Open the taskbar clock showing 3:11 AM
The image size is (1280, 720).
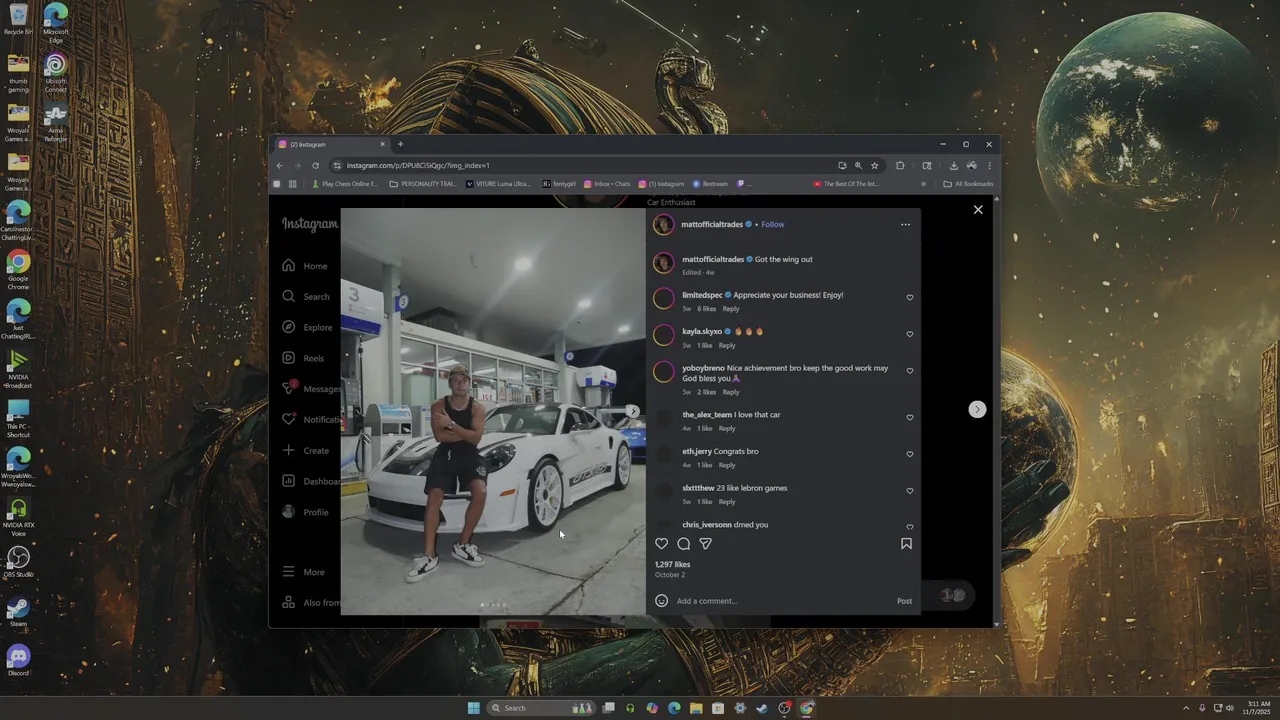tap(1257, 708)
